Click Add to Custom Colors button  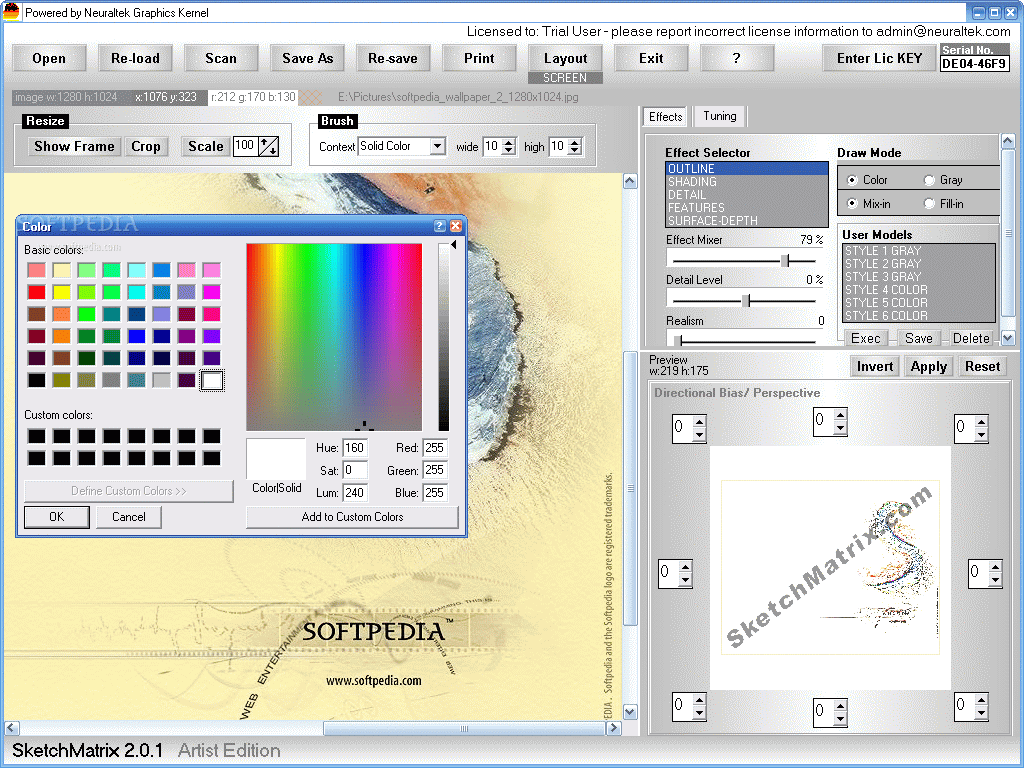pos(352,517)
